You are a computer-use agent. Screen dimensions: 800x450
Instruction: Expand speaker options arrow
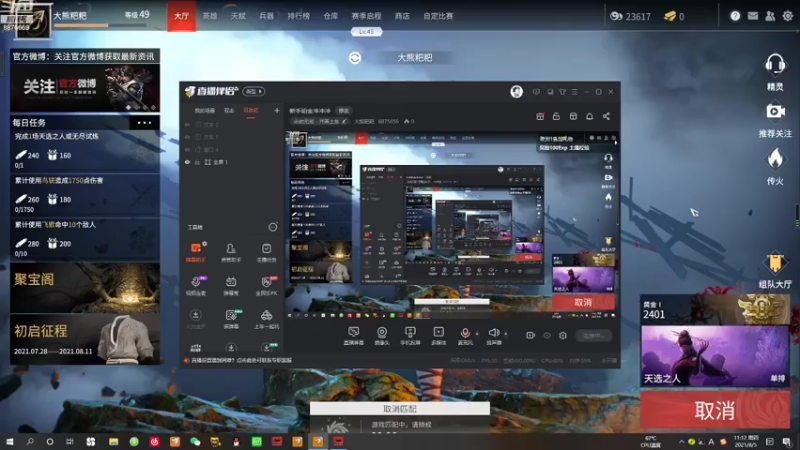pyautogui.click(x=506, y=334)
